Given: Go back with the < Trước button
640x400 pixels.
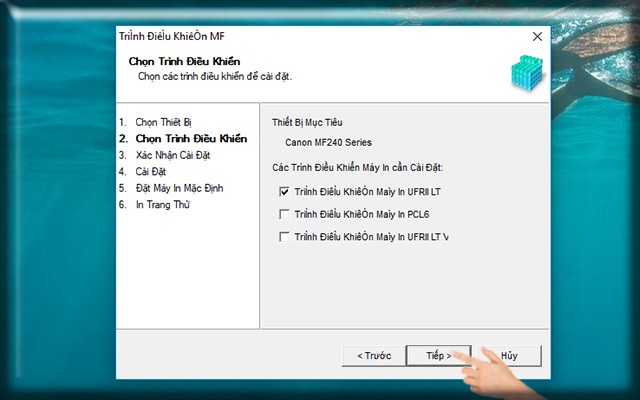Looking at the screenshot, I should pyautogui.click(x=374, y=356).
